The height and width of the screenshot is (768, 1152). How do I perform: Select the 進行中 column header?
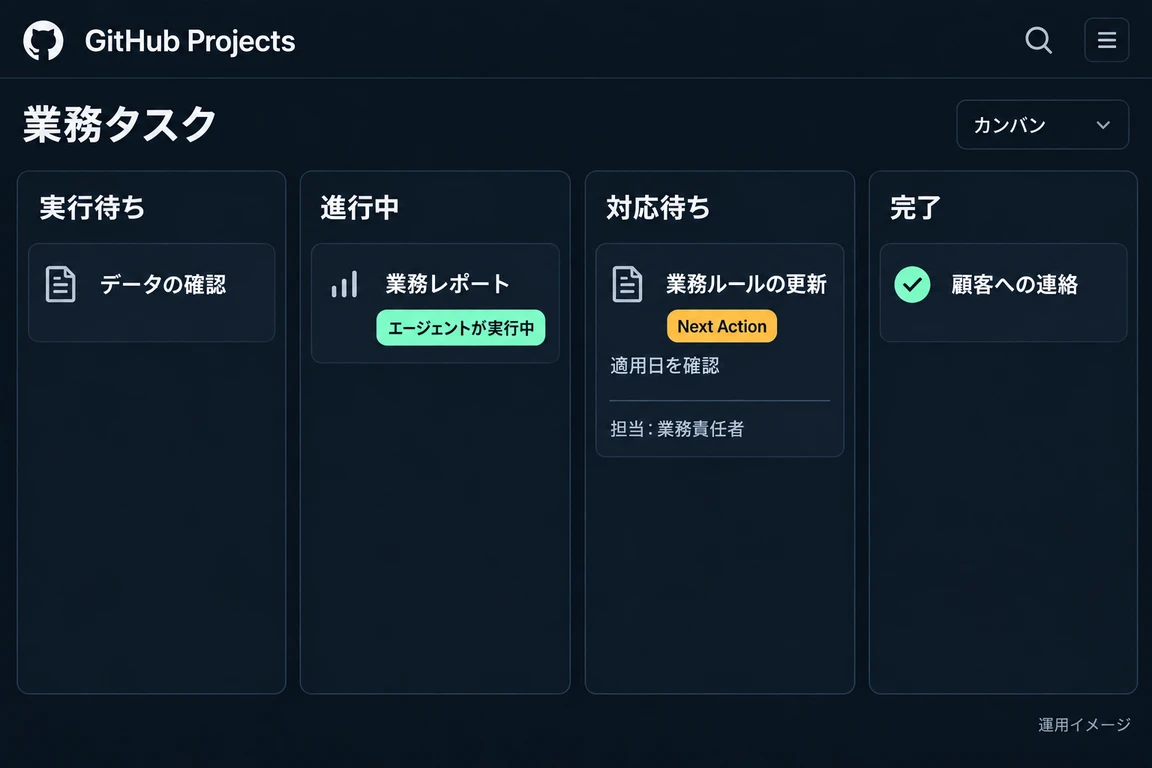pos(360,207)
